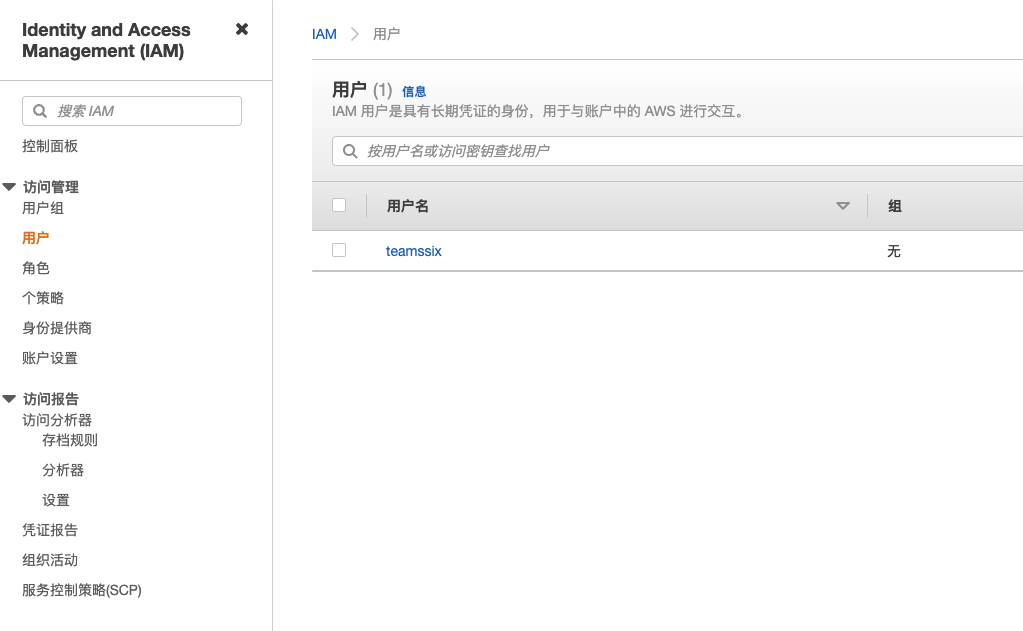The image size is (1023, 631).
Task: Open 控制面板 in the sidebar
Action: coord(50,146)
